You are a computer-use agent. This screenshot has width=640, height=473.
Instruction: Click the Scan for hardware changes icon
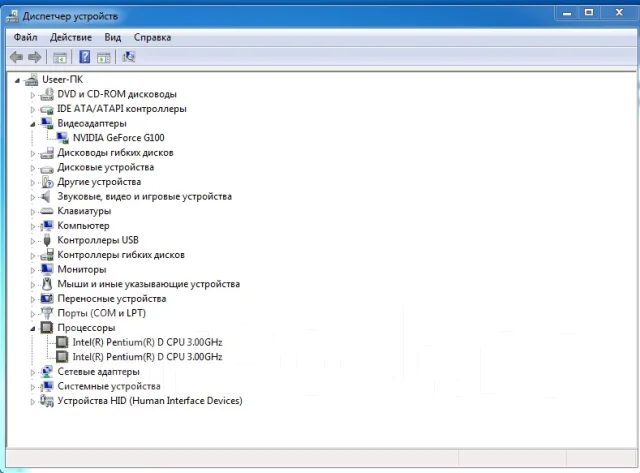(x=129, y=57)
